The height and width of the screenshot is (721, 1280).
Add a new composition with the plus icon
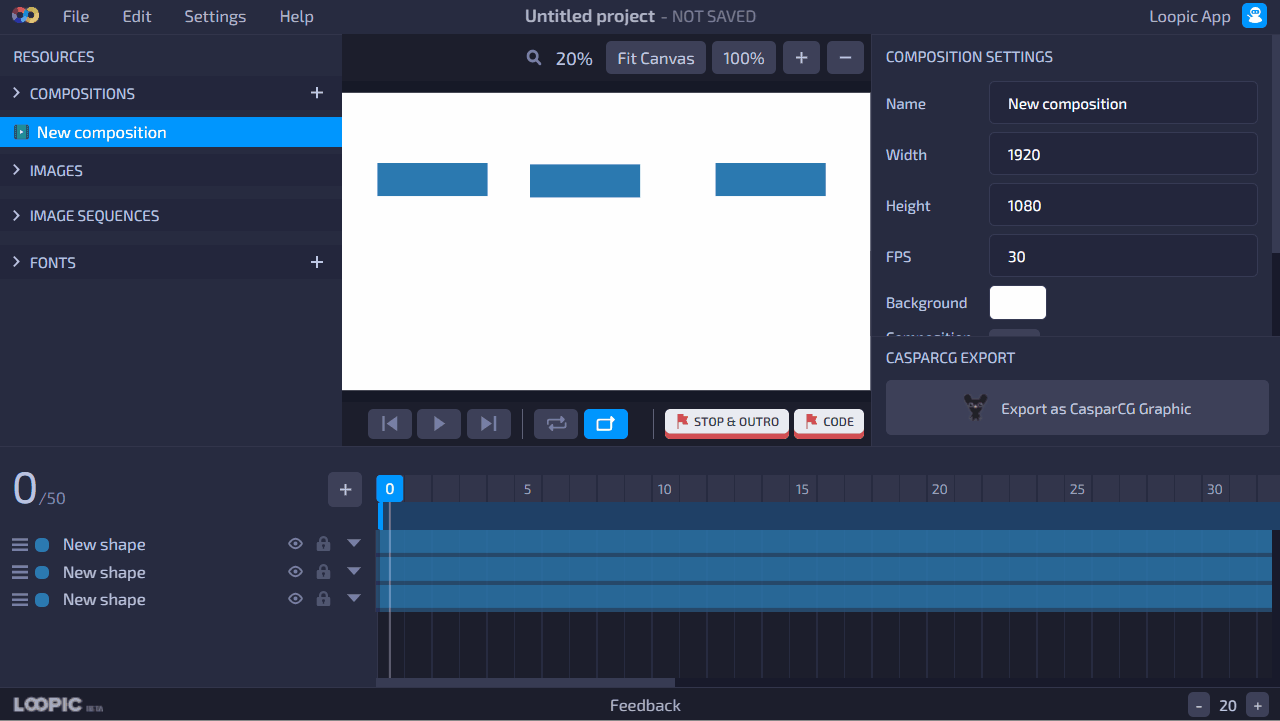click(317, 93)
